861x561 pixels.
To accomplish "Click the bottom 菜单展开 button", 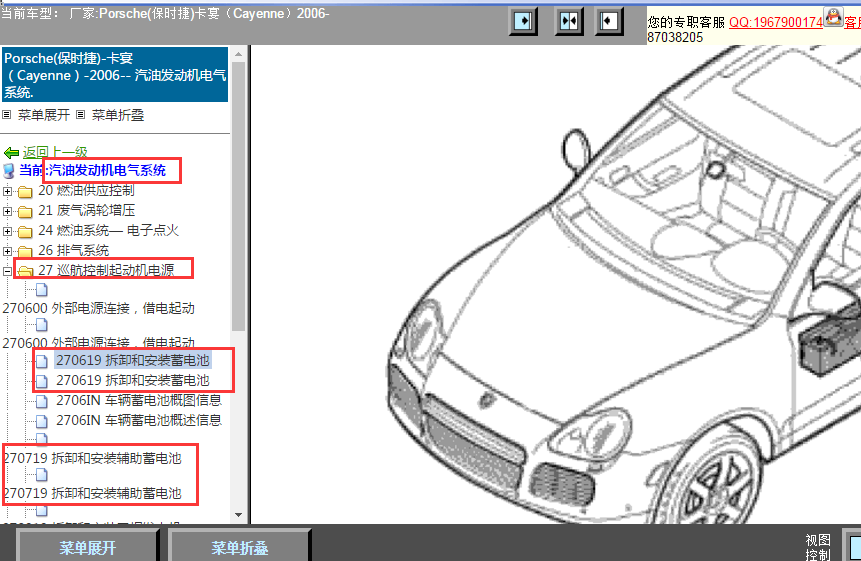I will pyautogui.click(x=88, y=547).
